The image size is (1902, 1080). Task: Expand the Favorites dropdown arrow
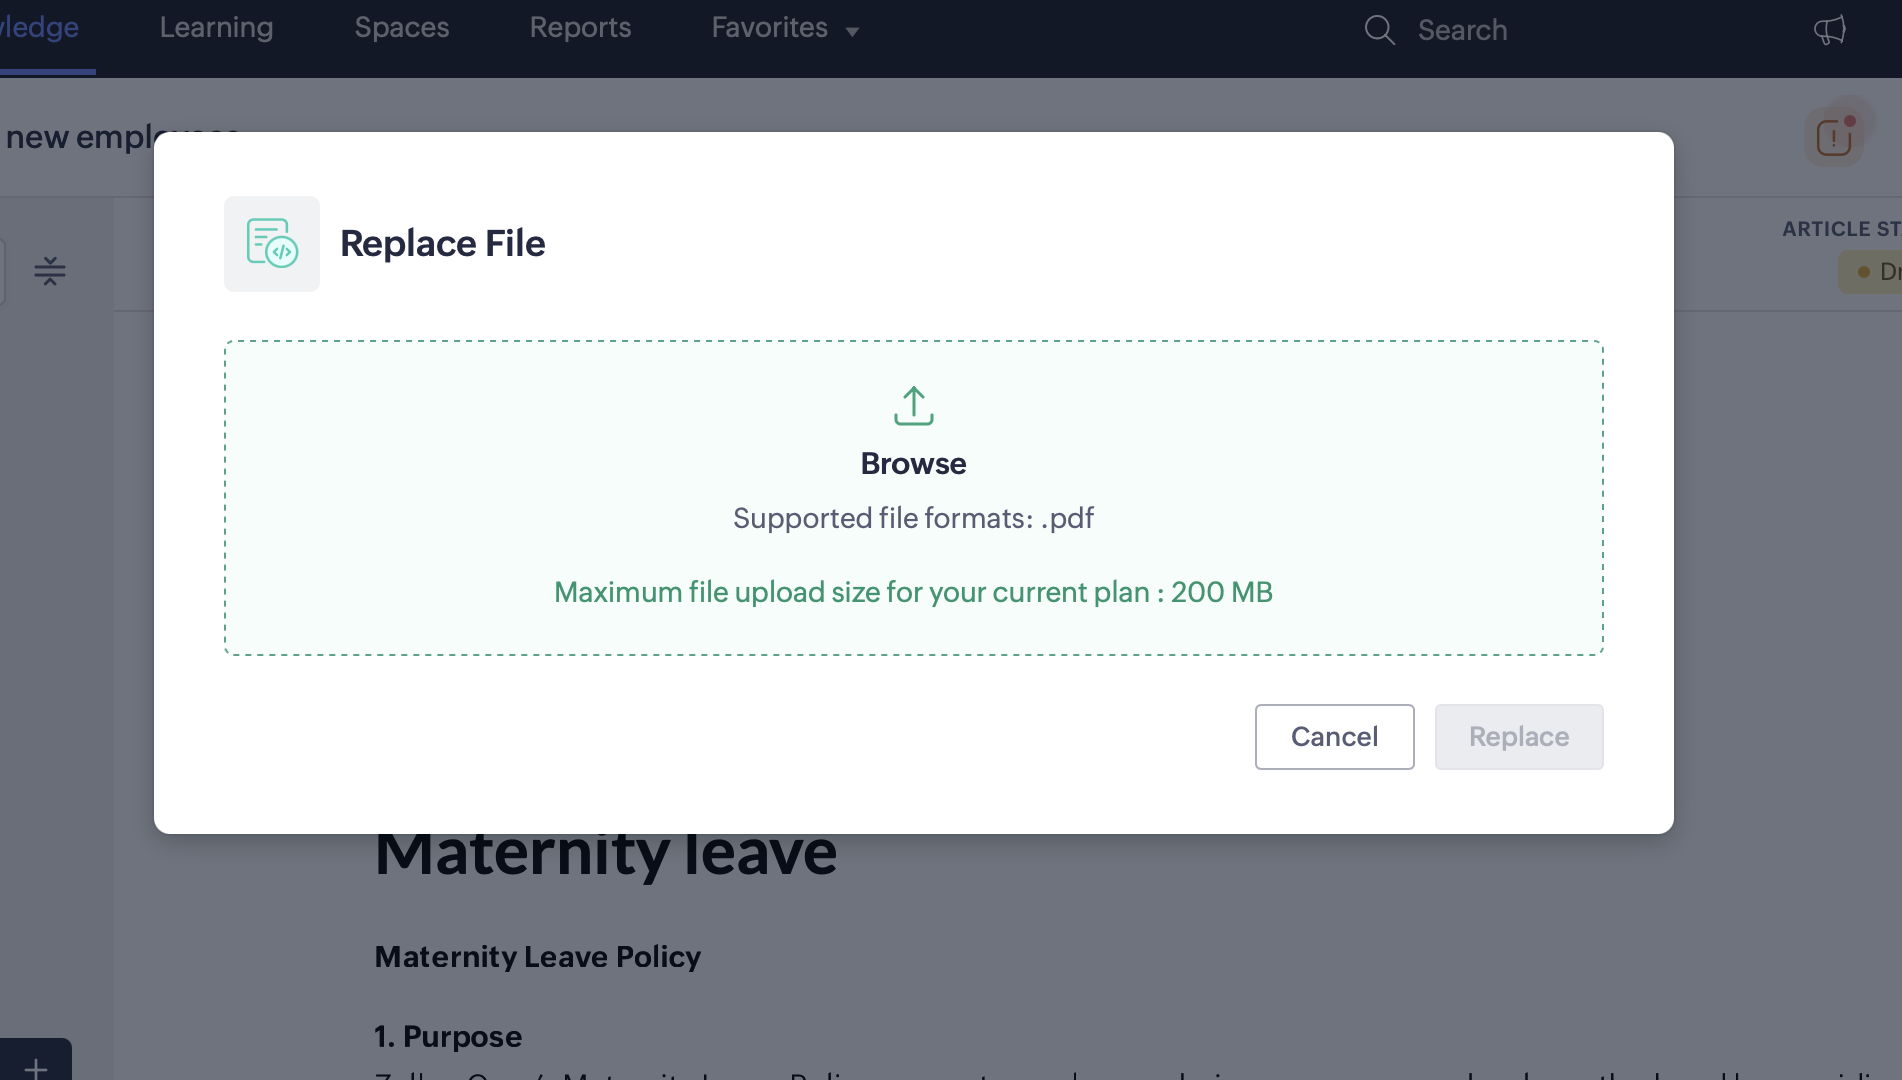[853, 32]
